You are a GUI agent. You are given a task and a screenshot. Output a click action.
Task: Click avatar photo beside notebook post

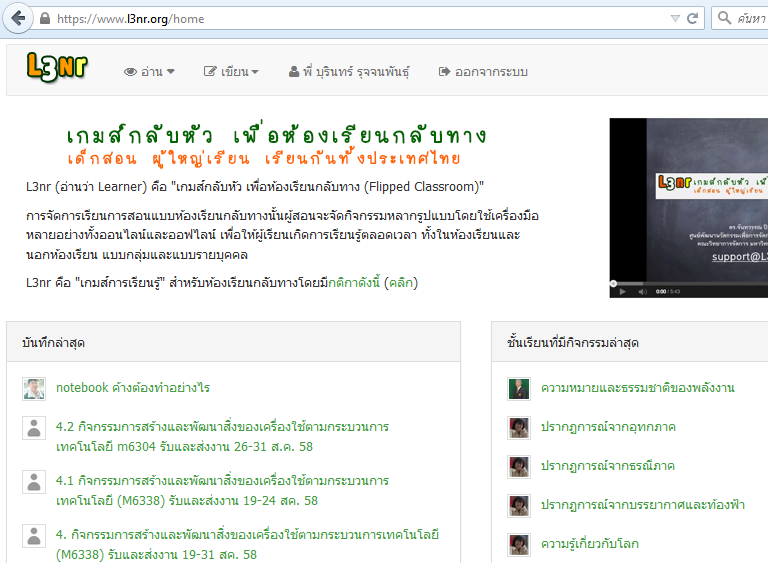coord(34,389)
